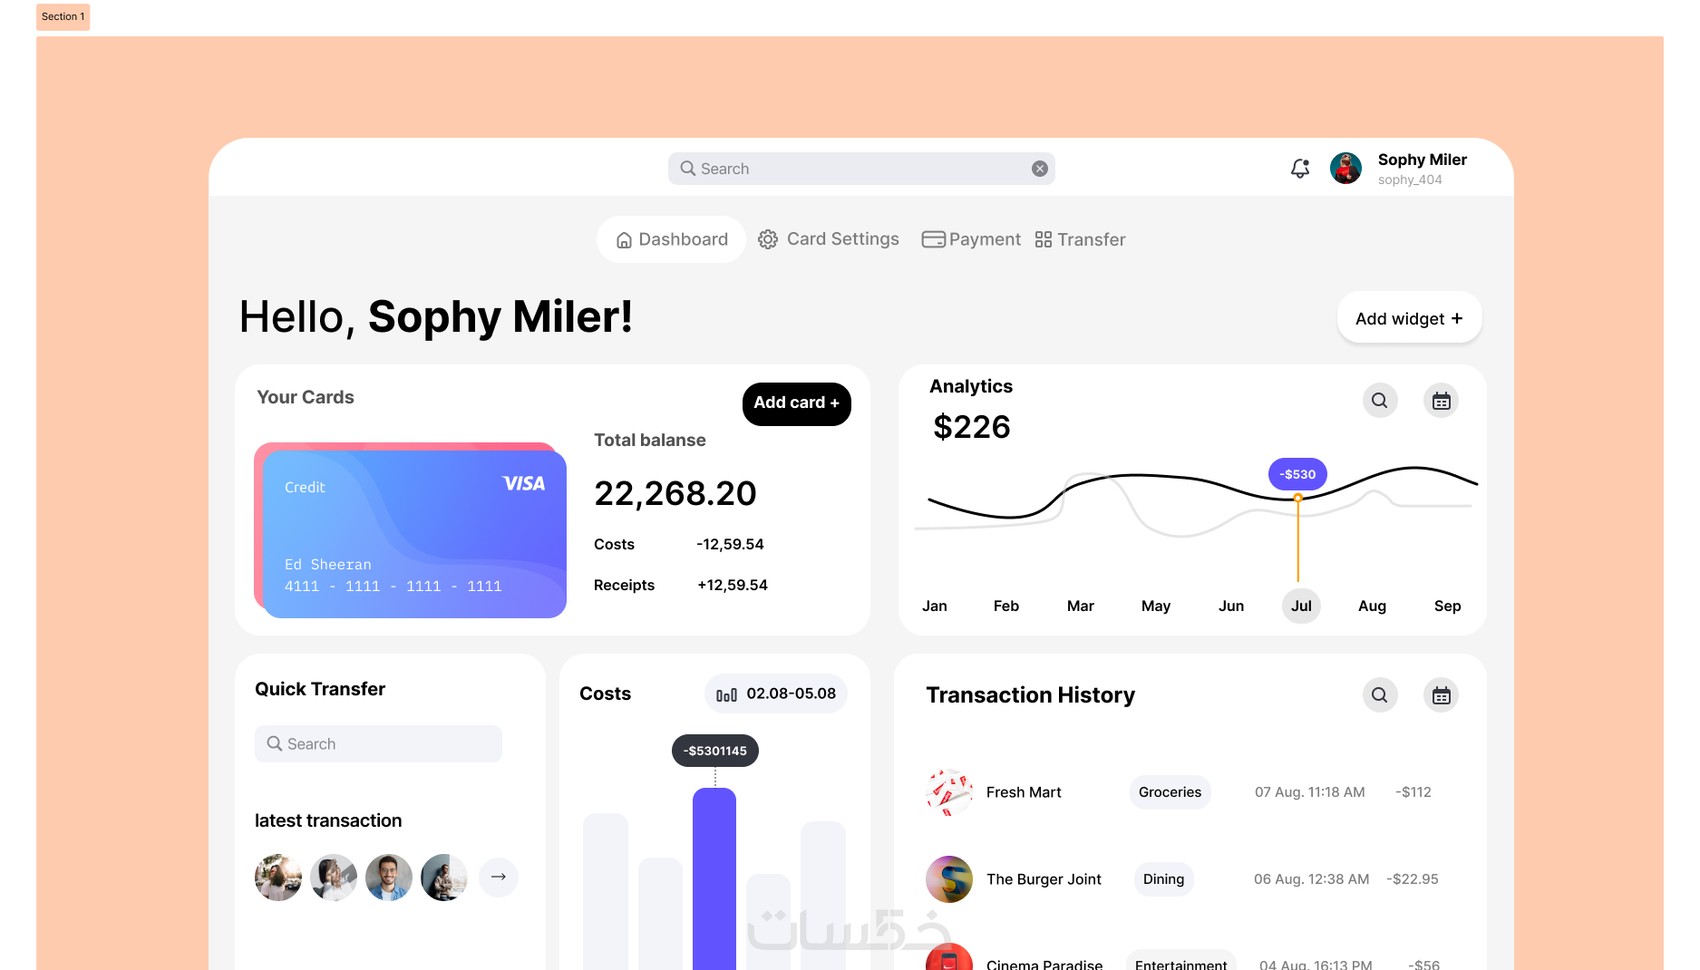This screenshot has width=1700, height=970.
Task: Click the Analytics $226 amount
Action: click(x=972, y=427)
